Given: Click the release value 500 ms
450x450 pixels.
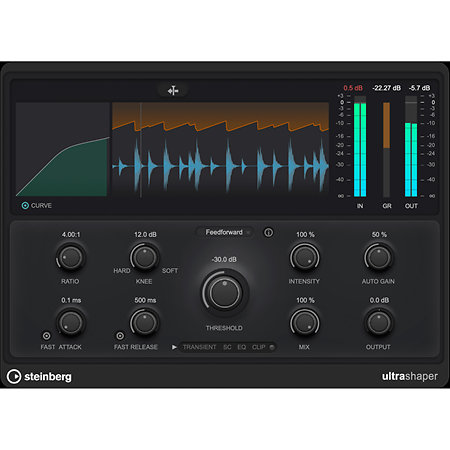Looking at the screenshot, I should [145, 300].
